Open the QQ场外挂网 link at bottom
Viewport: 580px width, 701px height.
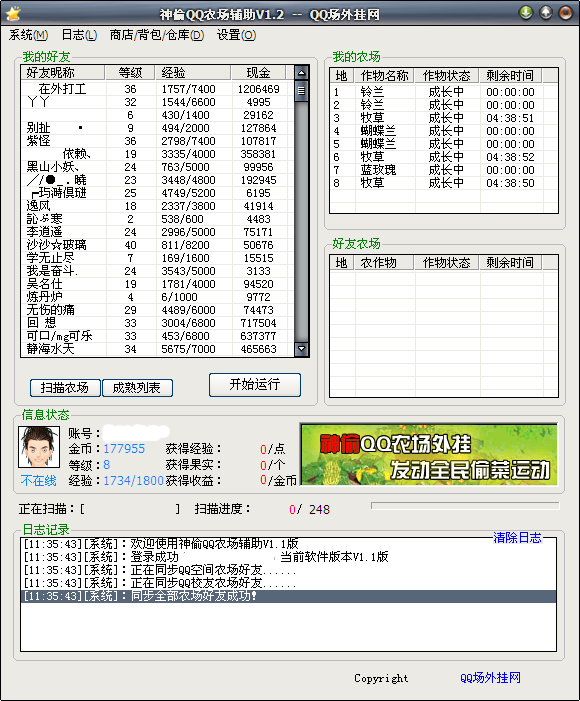pos(490,678)
